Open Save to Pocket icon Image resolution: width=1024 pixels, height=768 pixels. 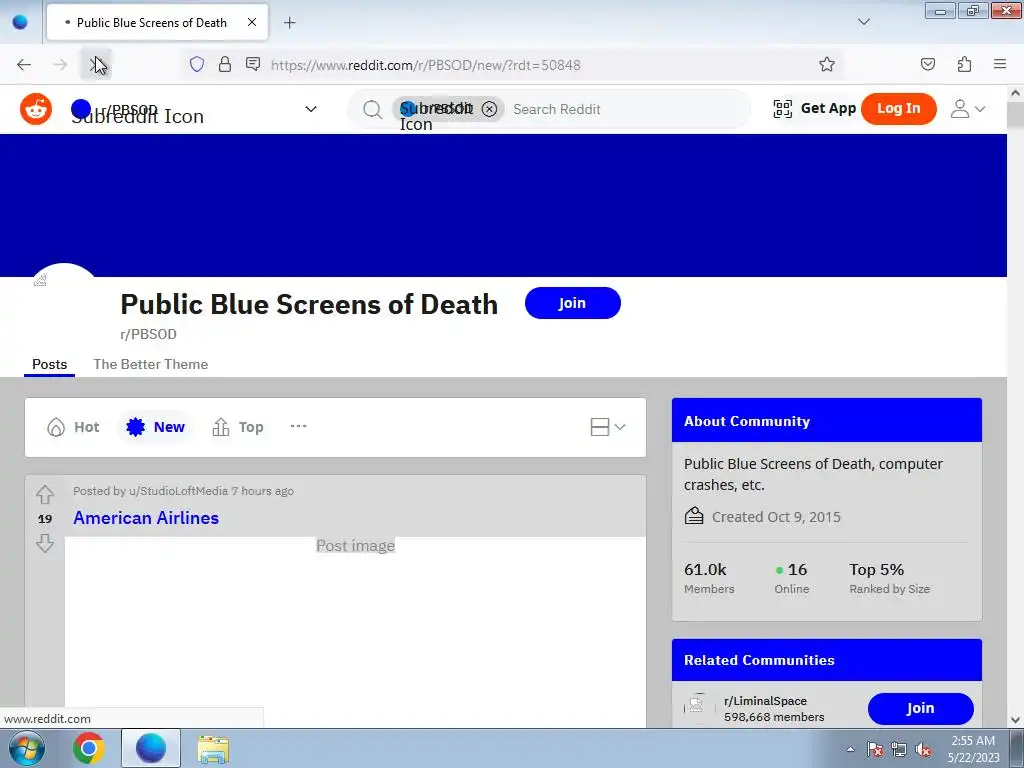point(927,64)
